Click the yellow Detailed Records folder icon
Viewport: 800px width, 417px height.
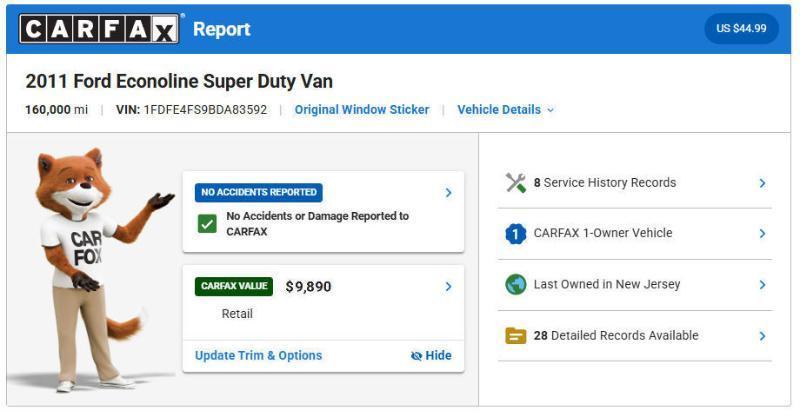(515, 336)
